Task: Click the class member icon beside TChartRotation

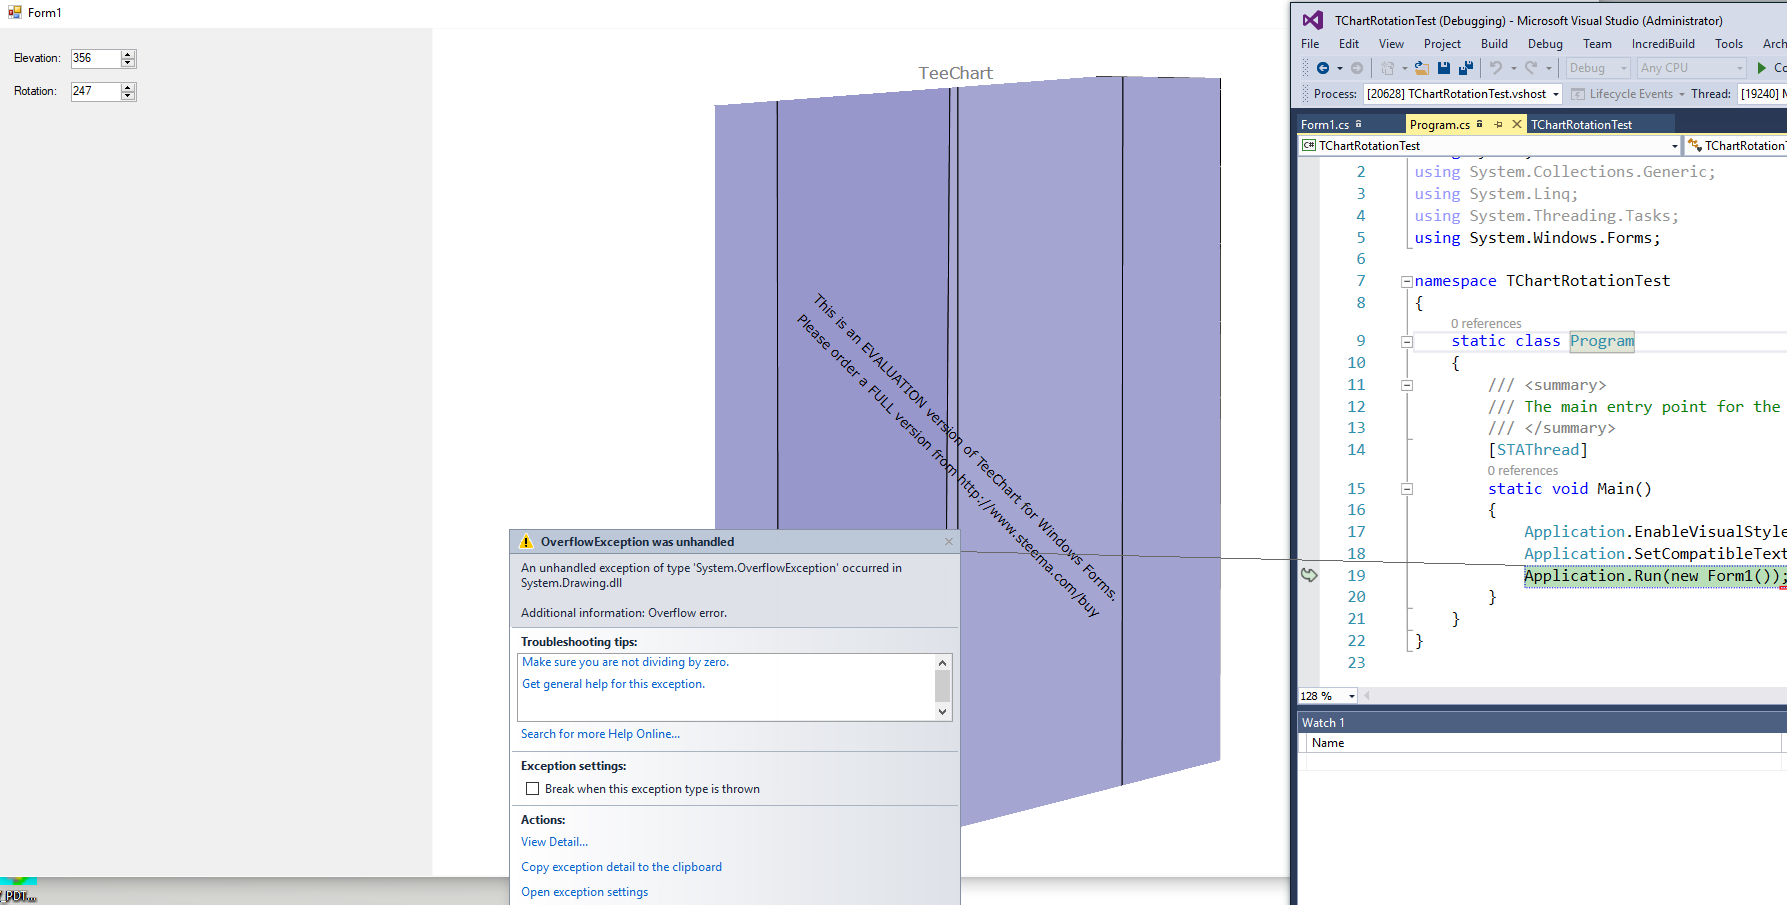Action: 1695,146
